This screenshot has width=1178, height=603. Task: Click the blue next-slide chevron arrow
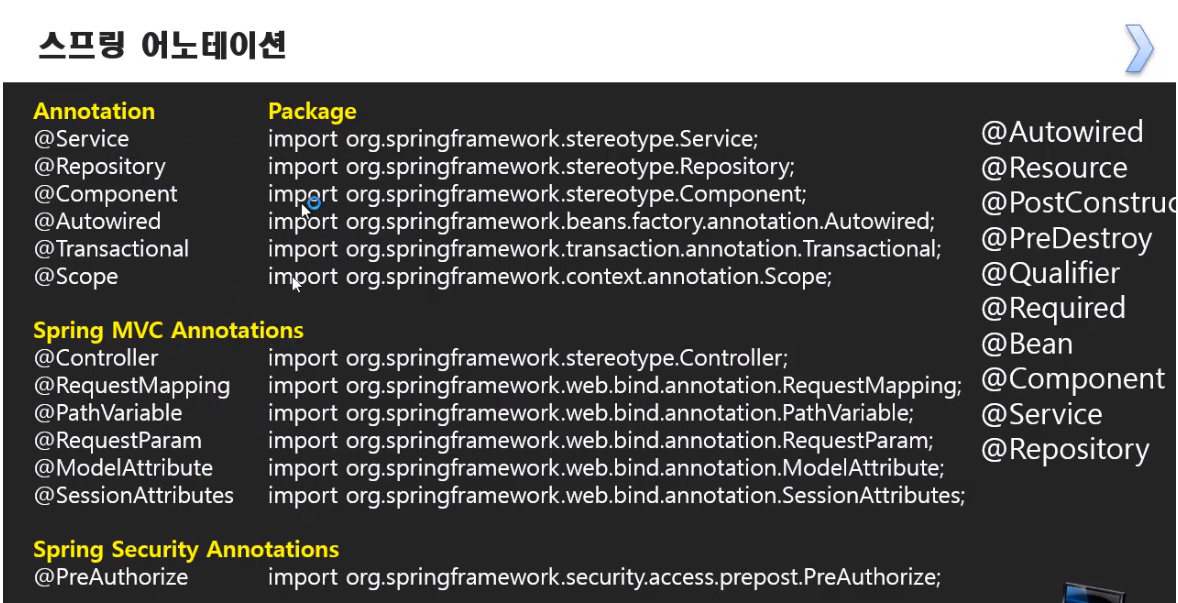pyautogui.click(x=1139, y=49)
